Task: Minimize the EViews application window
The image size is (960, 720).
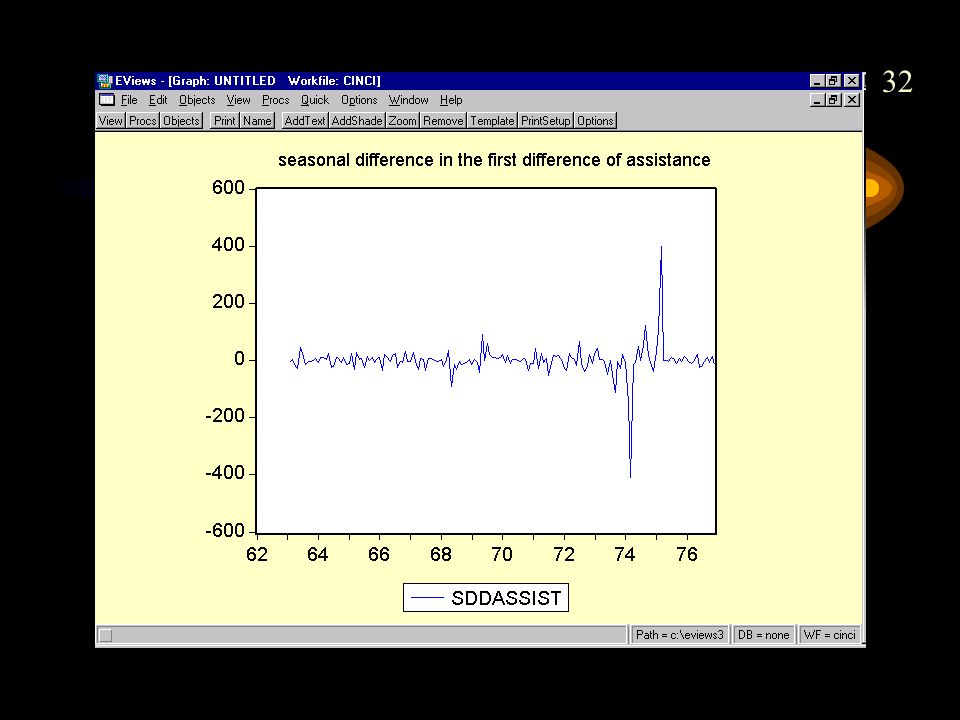Action: click(x=817, y=81)
